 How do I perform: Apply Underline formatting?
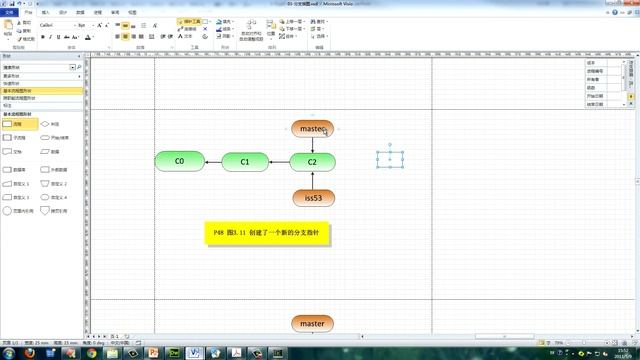pos(58,37)
